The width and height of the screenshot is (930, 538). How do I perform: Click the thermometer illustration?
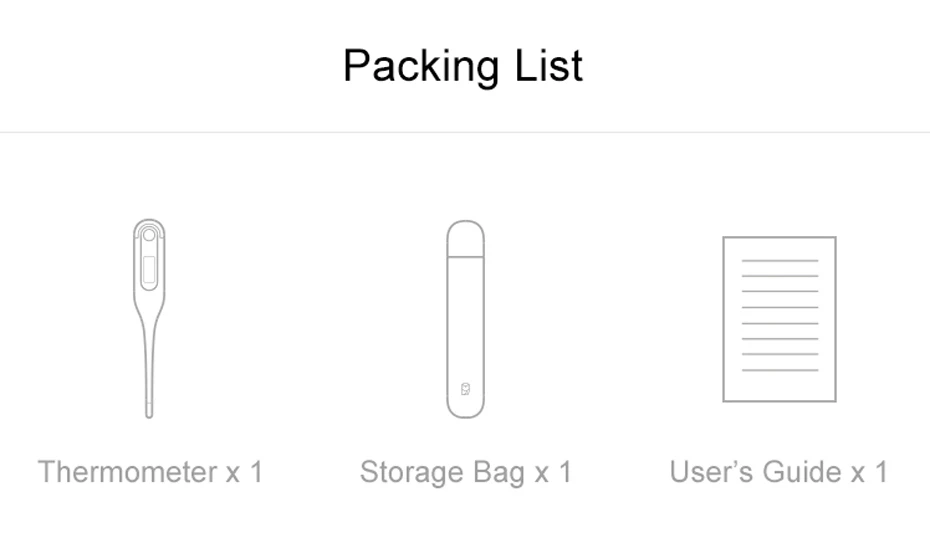click(x=149, y=319)
